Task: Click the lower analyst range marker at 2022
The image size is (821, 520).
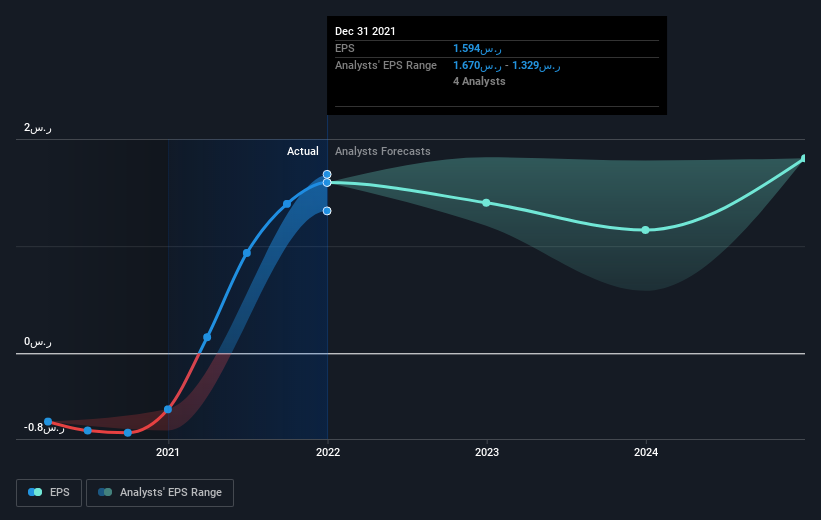Action: coord(327,211)
